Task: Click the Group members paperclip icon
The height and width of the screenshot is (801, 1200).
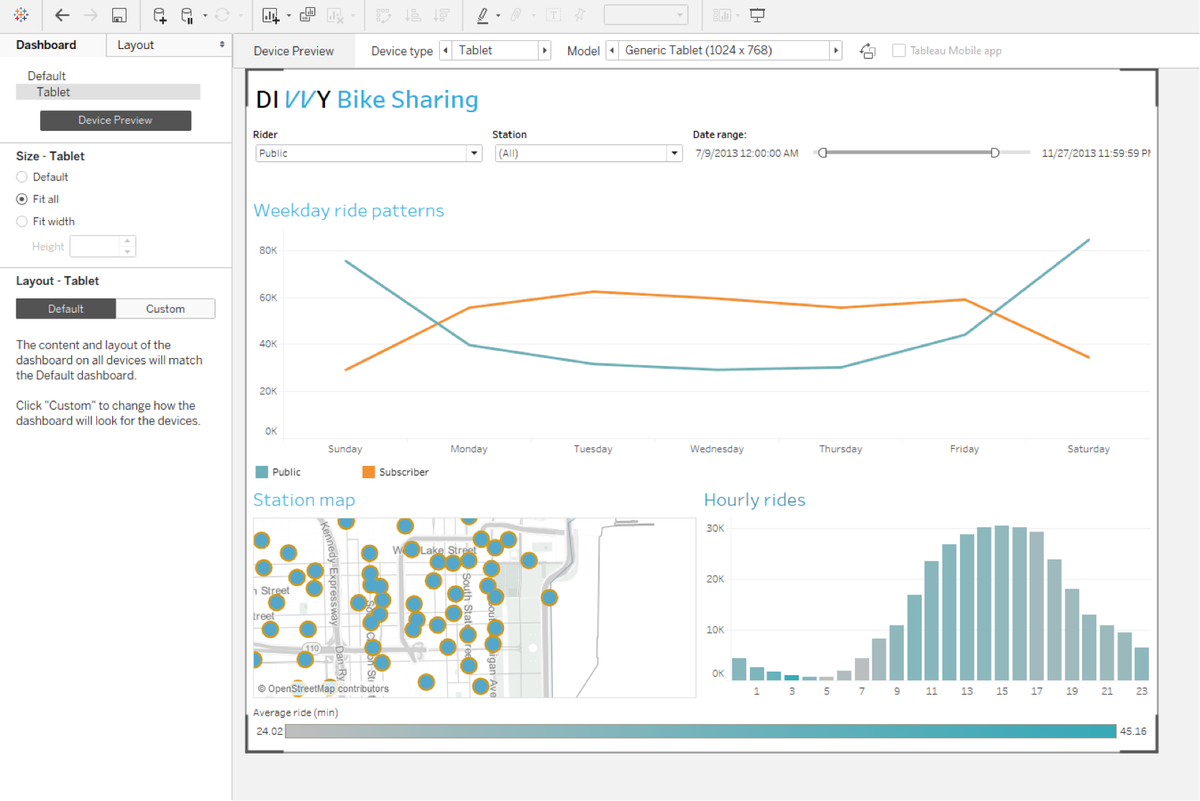Action: (517, 15)
